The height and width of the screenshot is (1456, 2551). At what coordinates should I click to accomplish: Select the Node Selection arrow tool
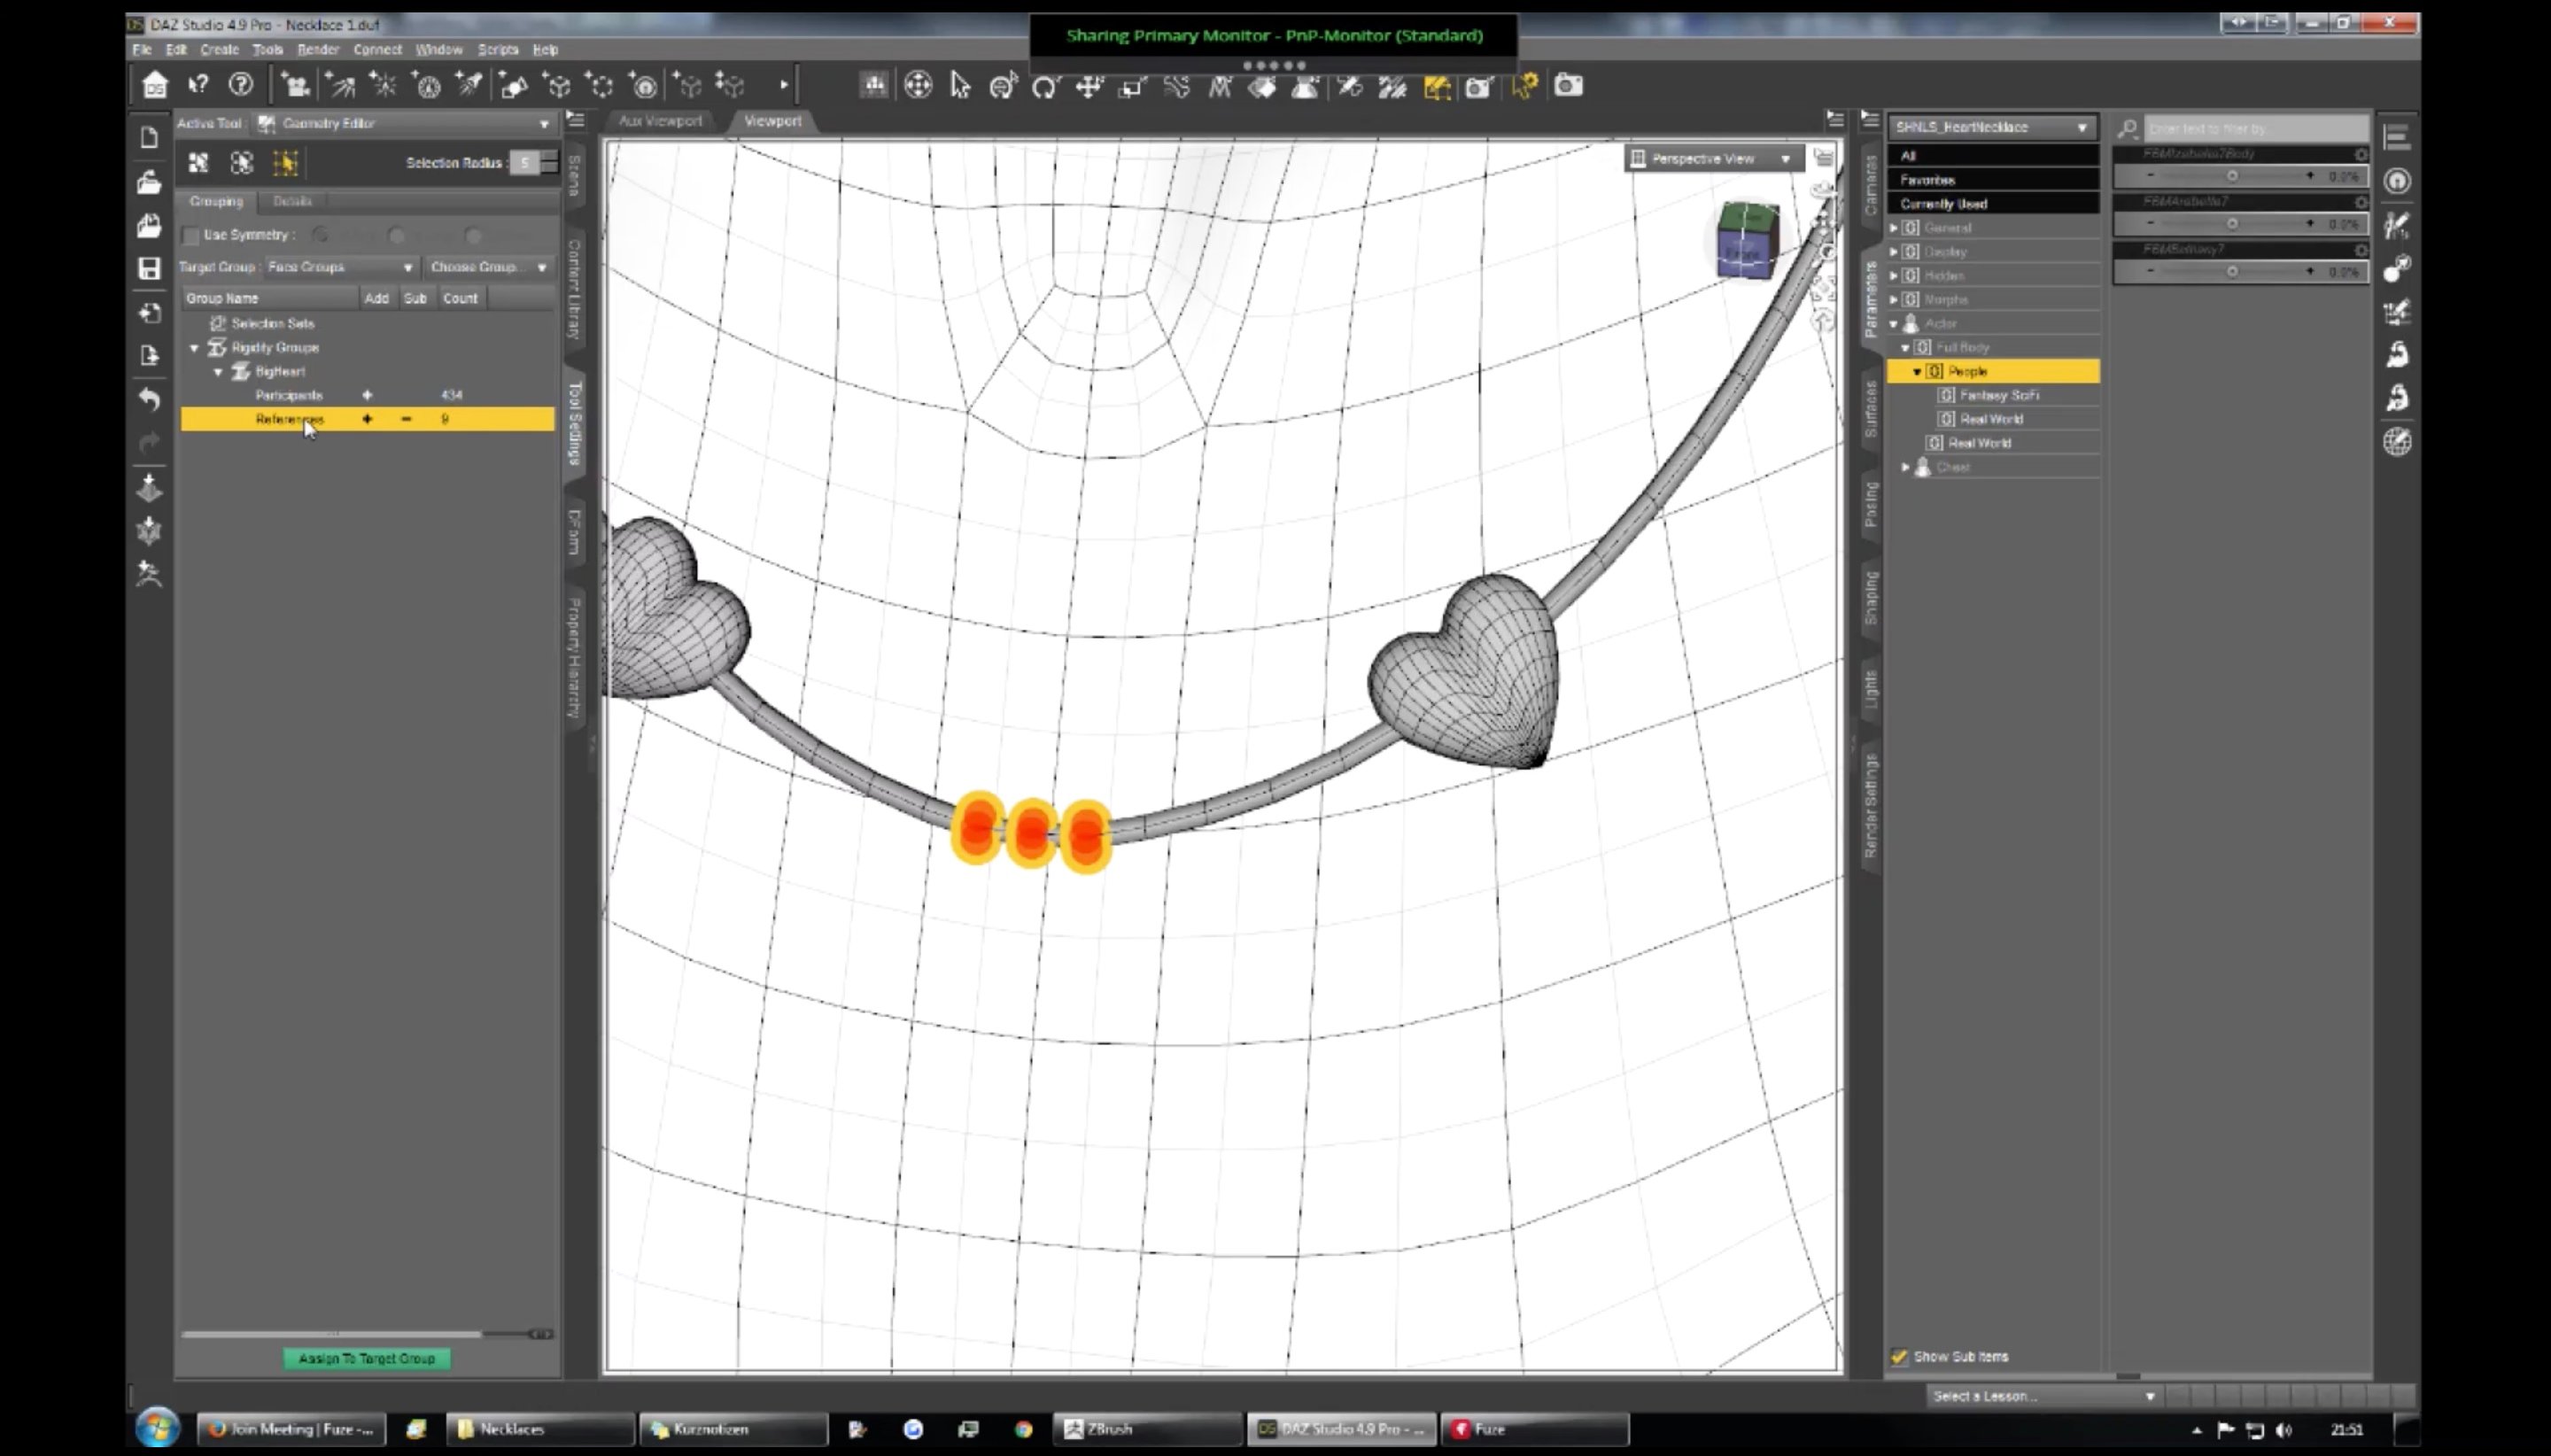coord(960,86)
